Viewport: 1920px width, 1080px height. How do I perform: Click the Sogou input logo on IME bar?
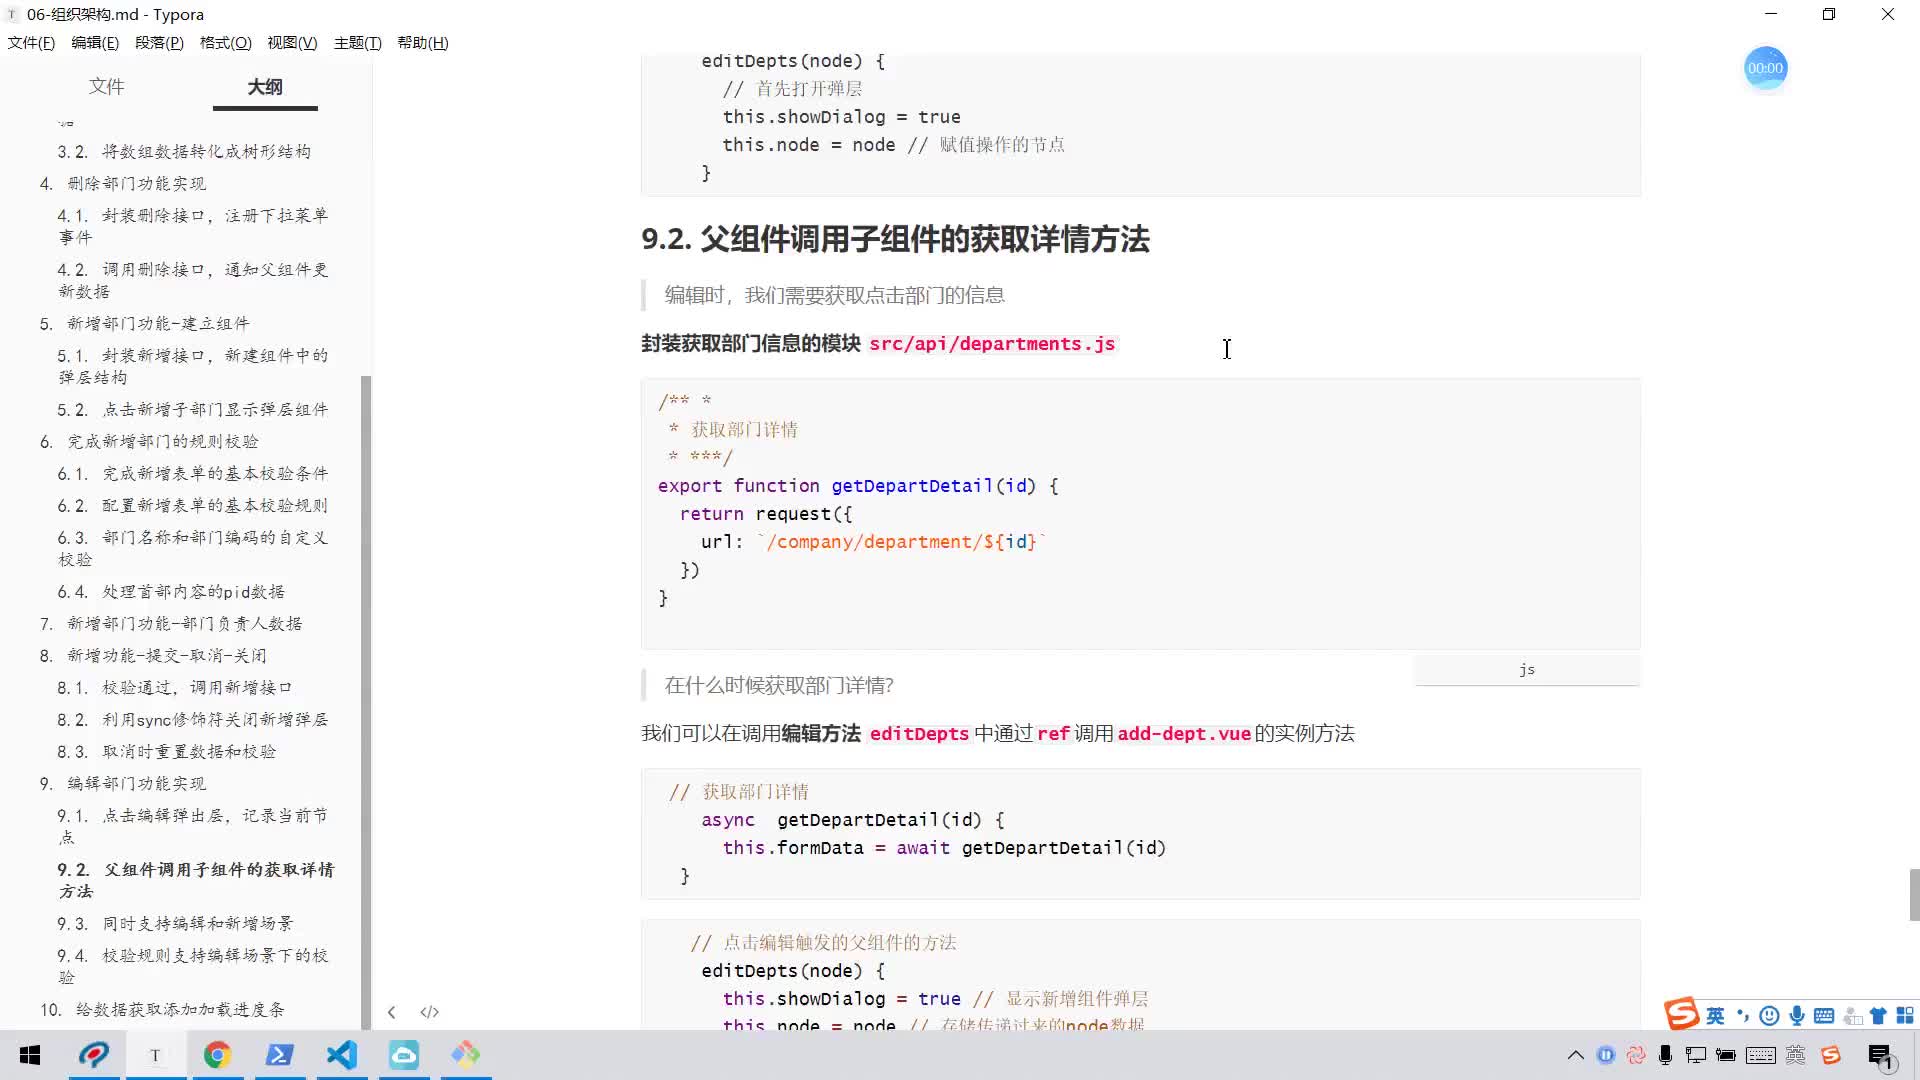[1682, 1013]
